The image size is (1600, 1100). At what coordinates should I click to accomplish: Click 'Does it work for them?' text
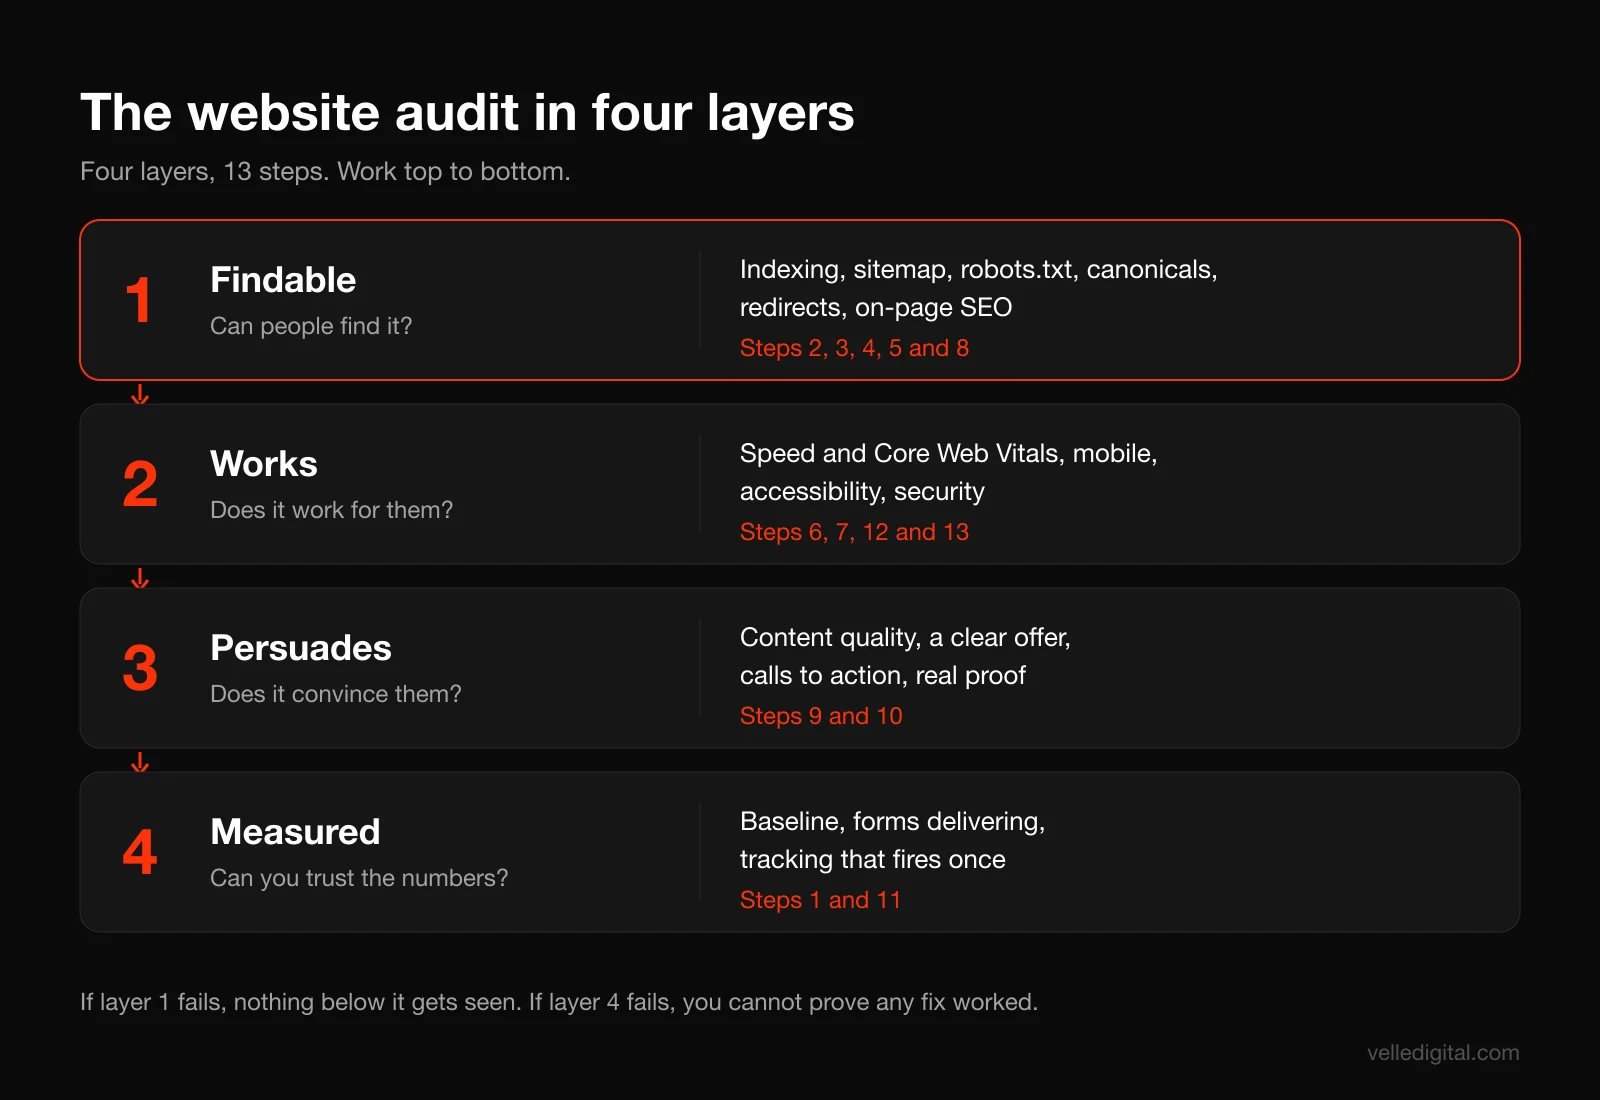(x=331, y=510)
